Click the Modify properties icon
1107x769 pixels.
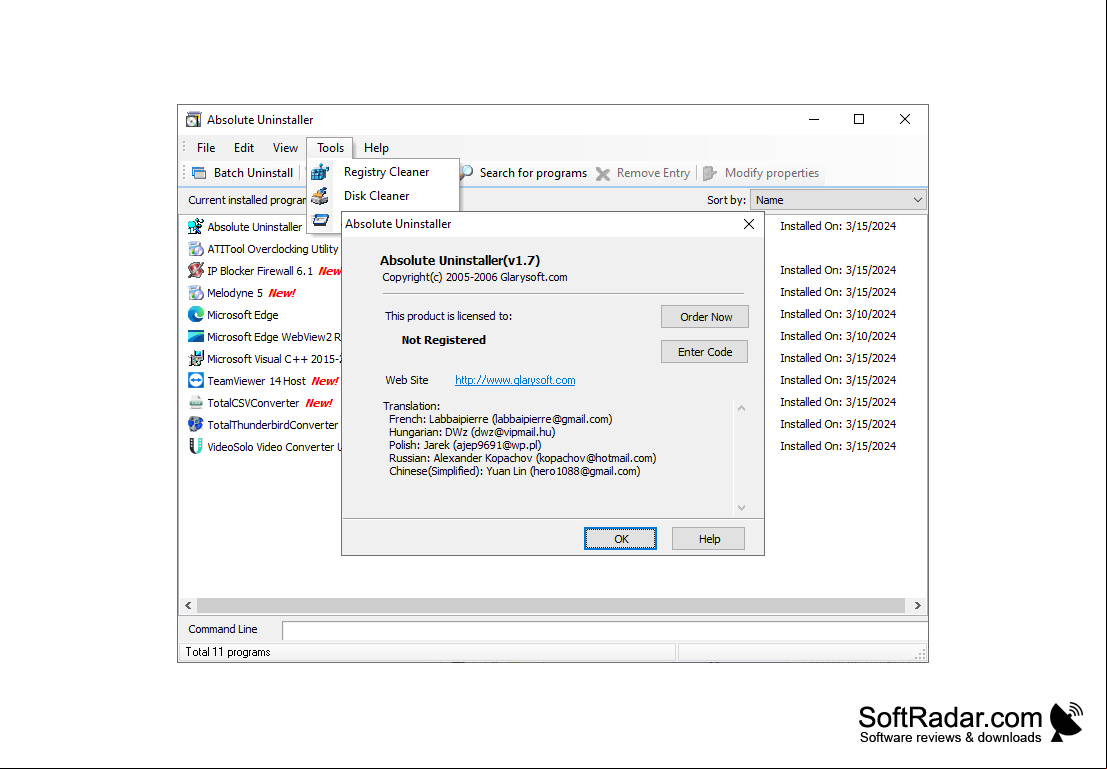(710, 173)
